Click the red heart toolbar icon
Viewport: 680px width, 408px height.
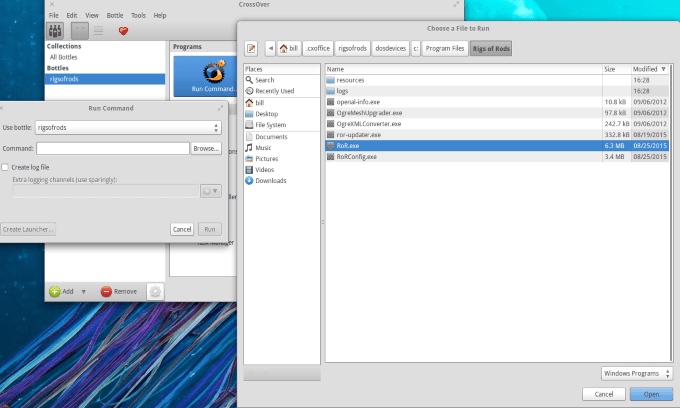(124, 31)
